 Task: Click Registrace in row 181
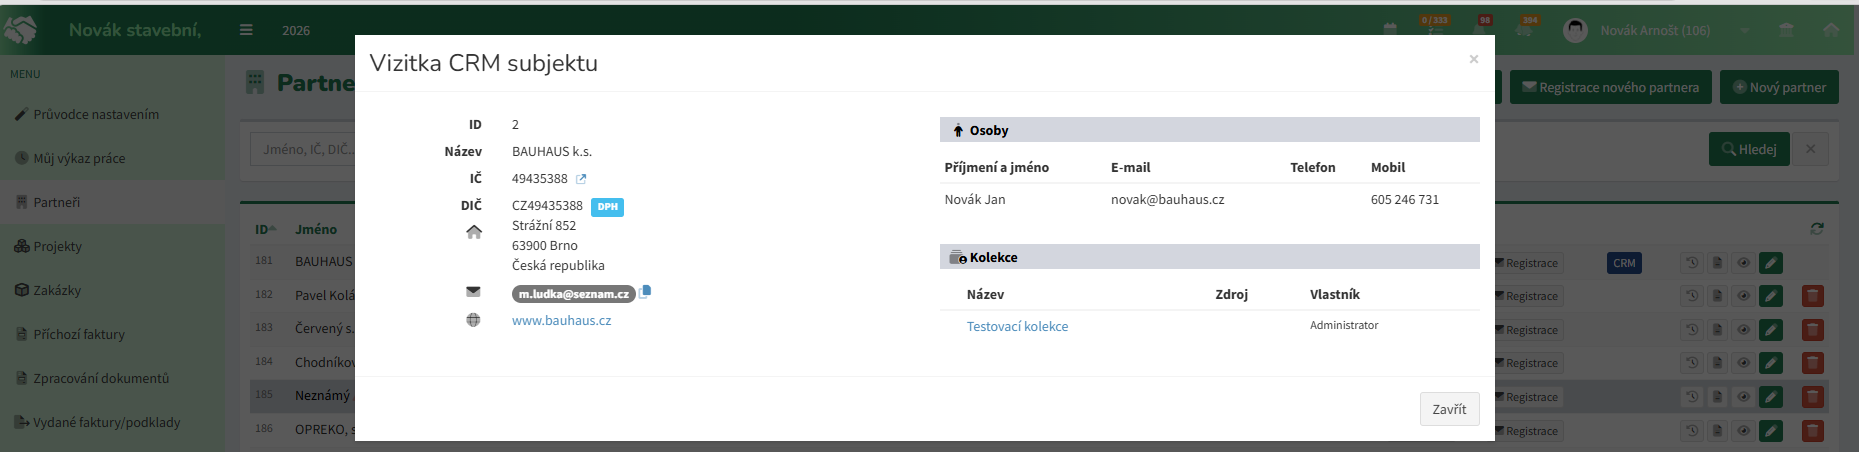[x=1527, y=263]
